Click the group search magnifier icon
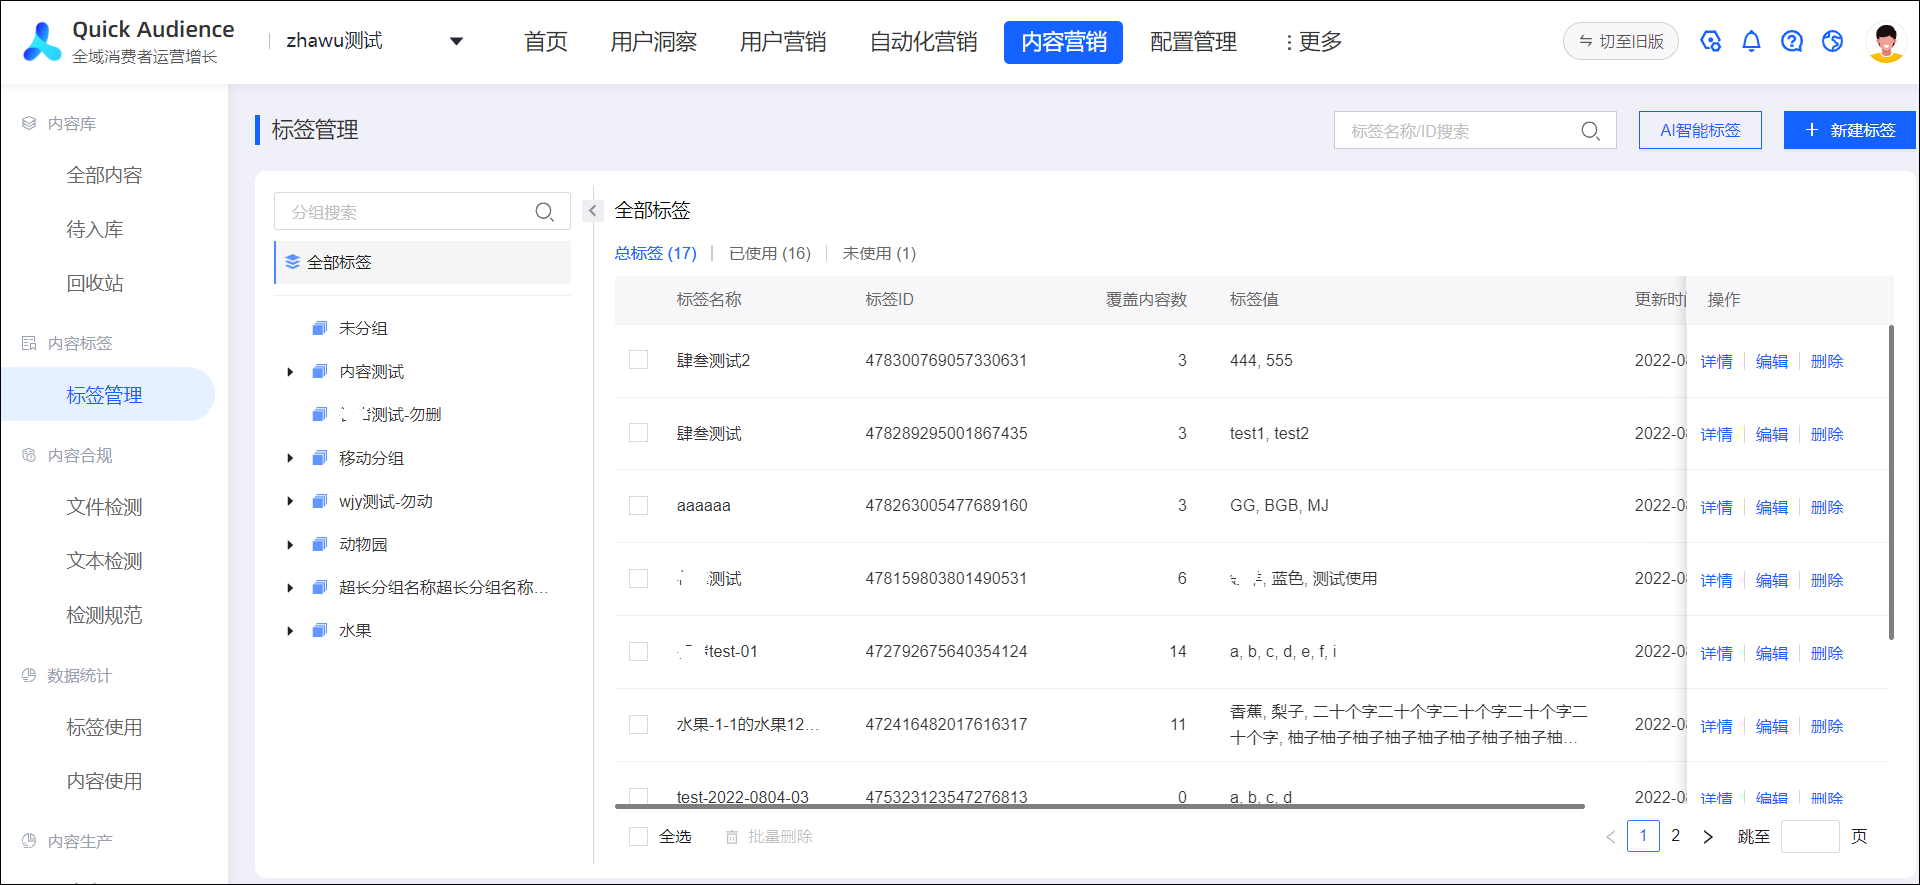1920x885 pixels. coord(544,212)
